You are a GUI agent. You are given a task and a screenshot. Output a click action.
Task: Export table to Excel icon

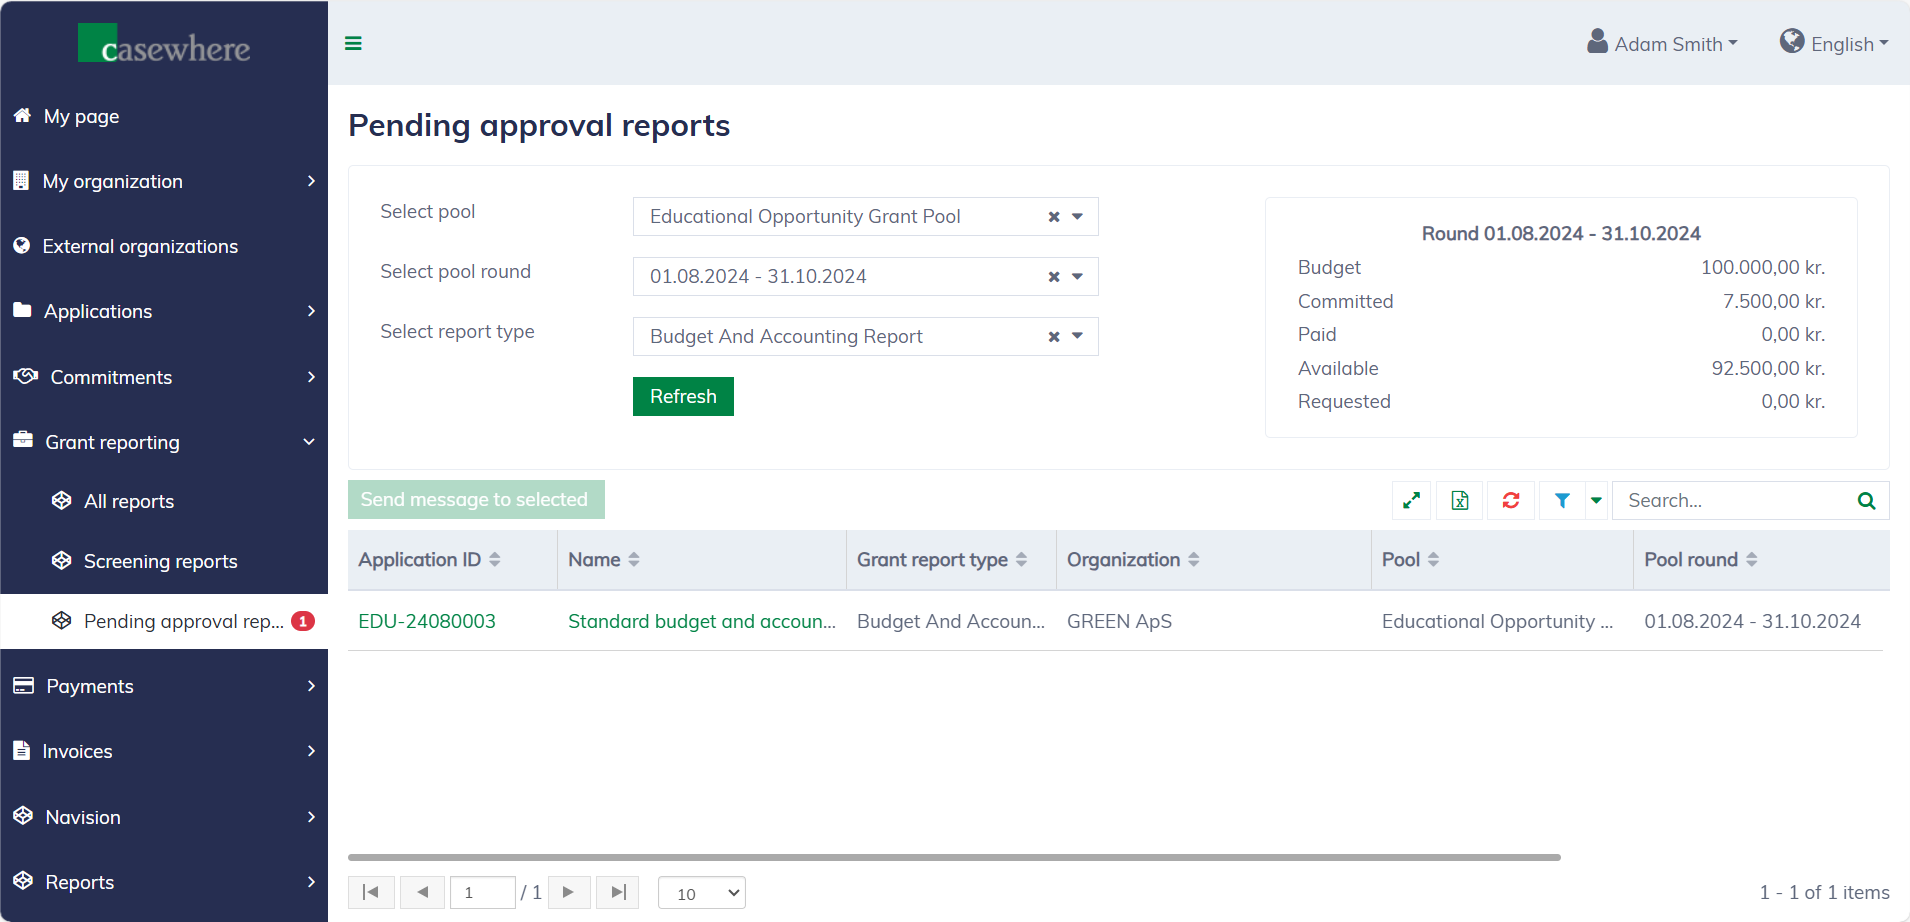[x=1460, y=500]
